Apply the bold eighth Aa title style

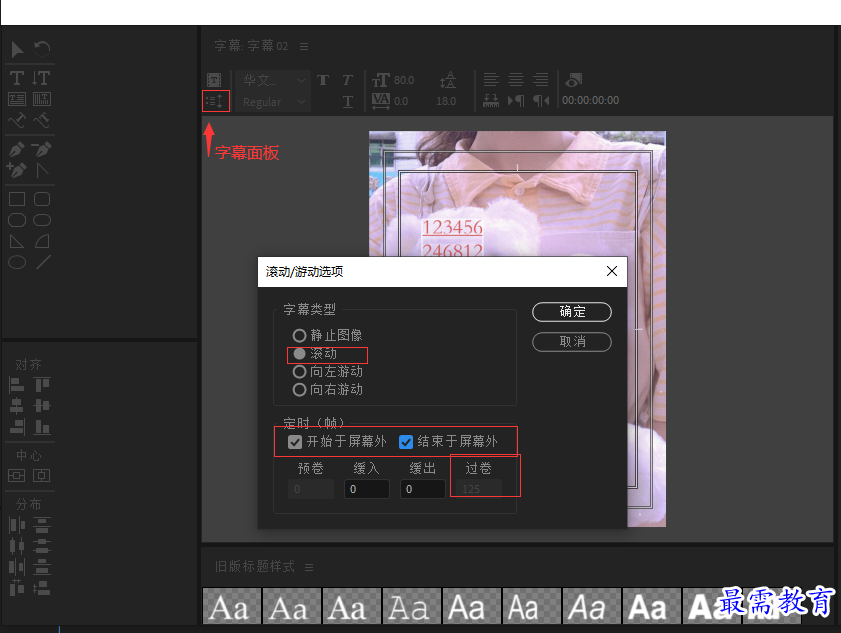[651, 606]
